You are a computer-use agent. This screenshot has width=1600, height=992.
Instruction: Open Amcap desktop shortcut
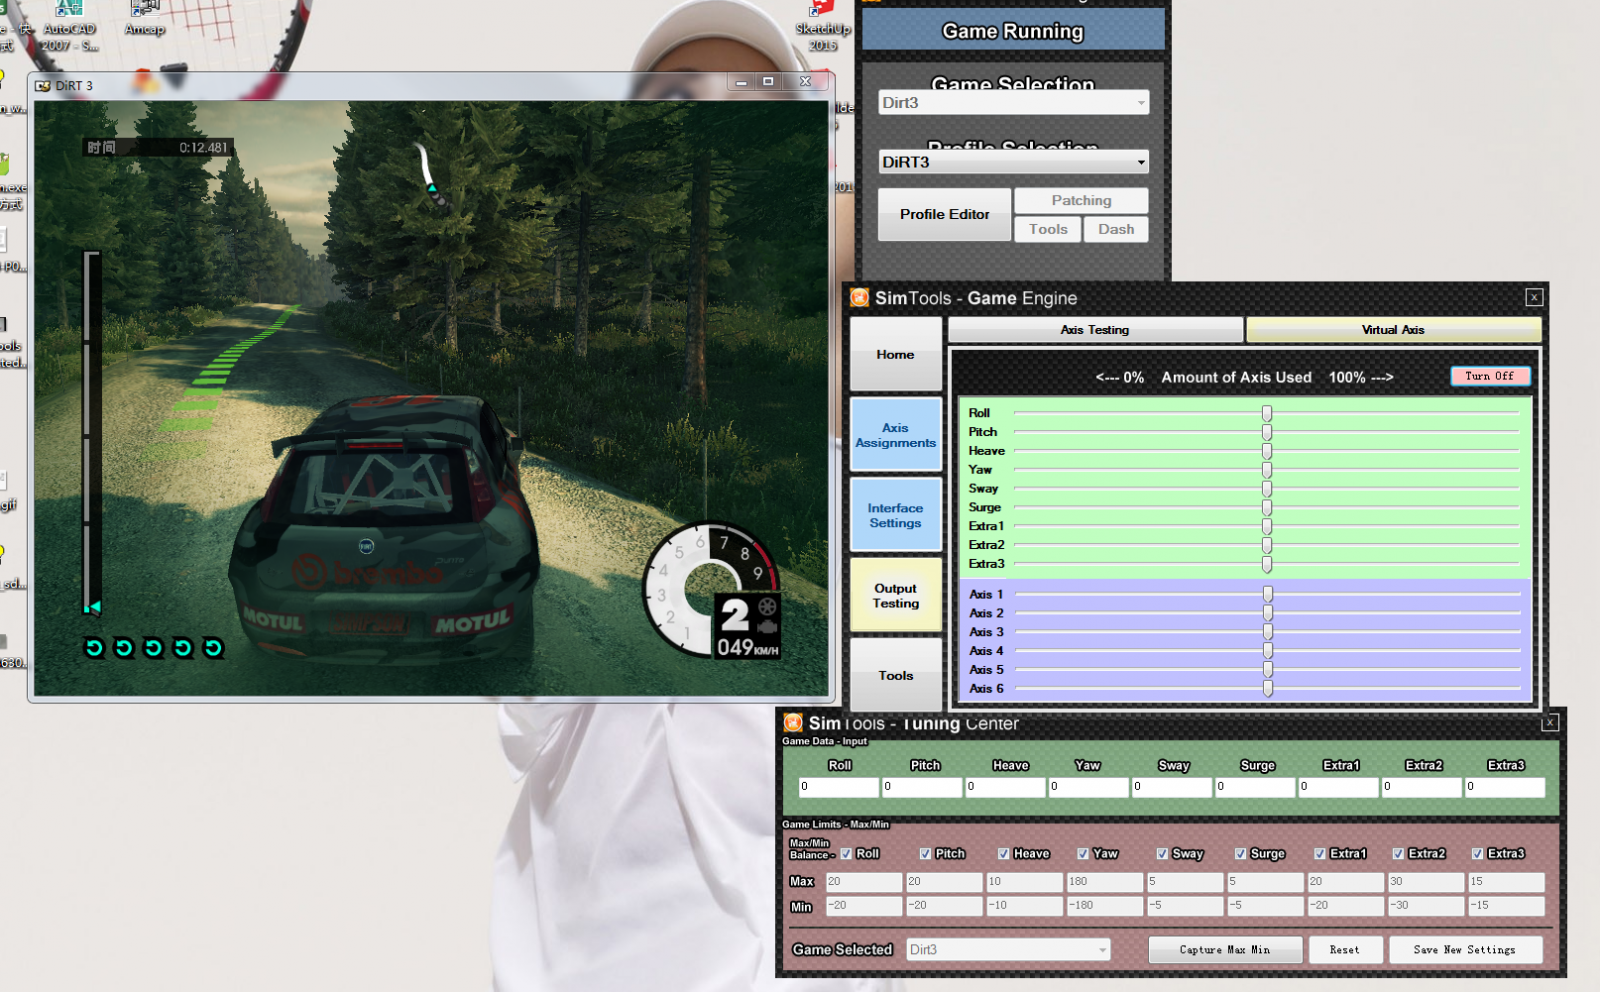[x=145, y=18]
